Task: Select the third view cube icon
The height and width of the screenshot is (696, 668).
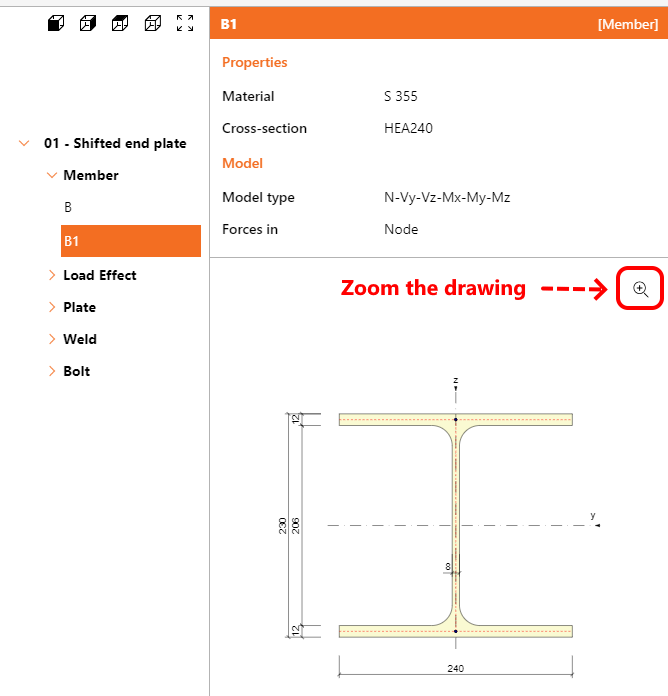Action: [120, 23]
